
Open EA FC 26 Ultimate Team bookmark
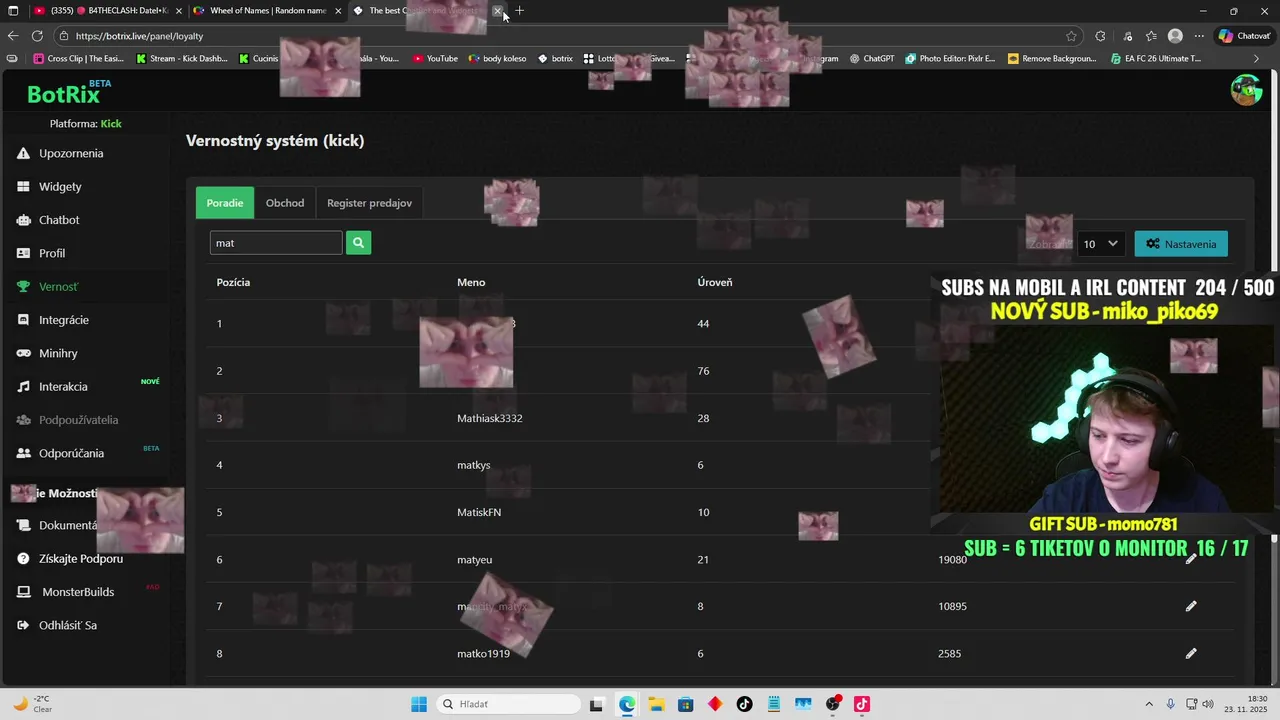pos(1156,59)
